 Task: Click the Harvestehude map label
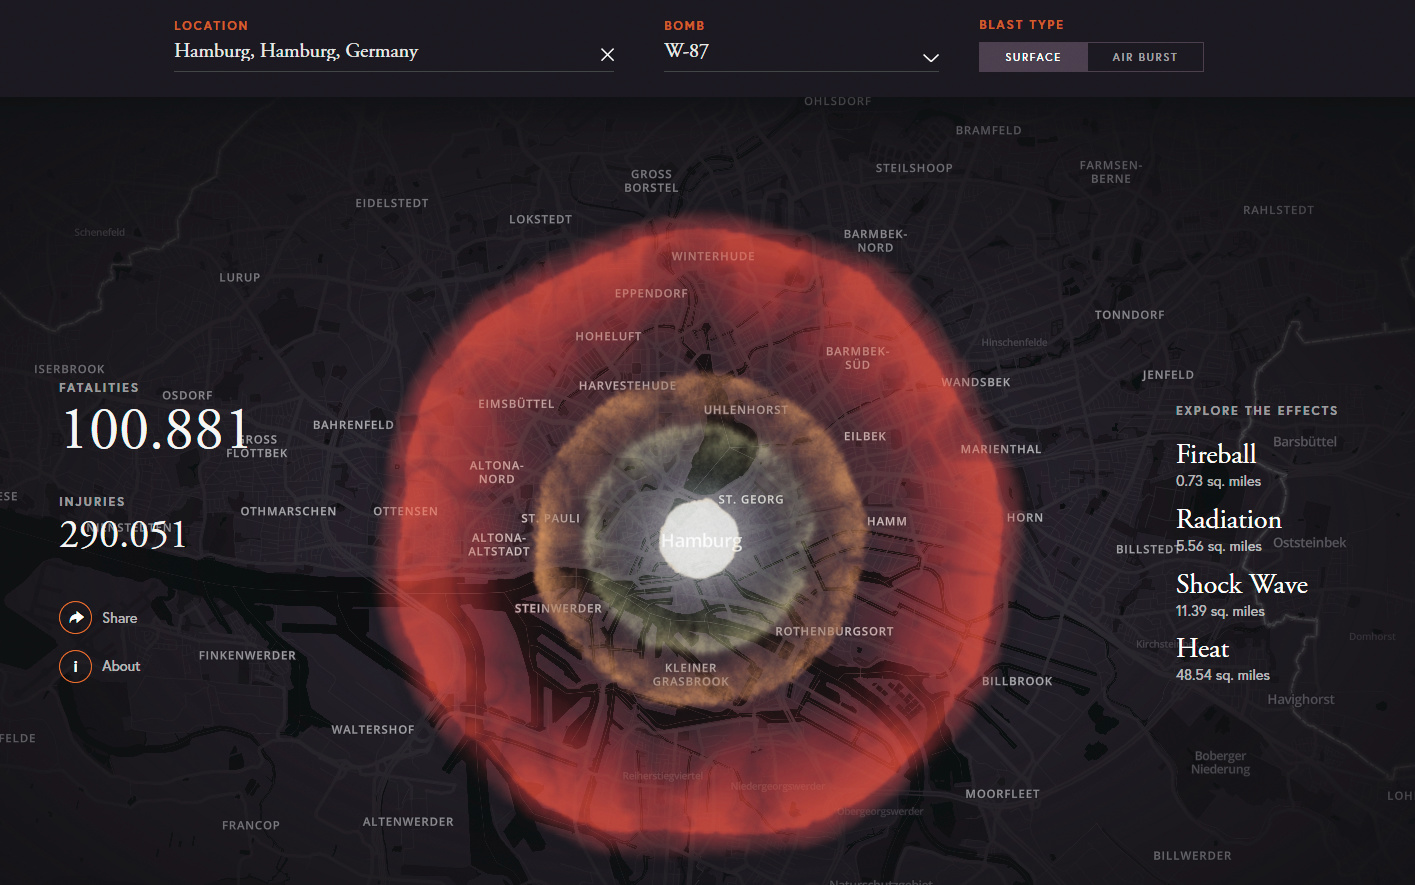[x=628, y=386]
